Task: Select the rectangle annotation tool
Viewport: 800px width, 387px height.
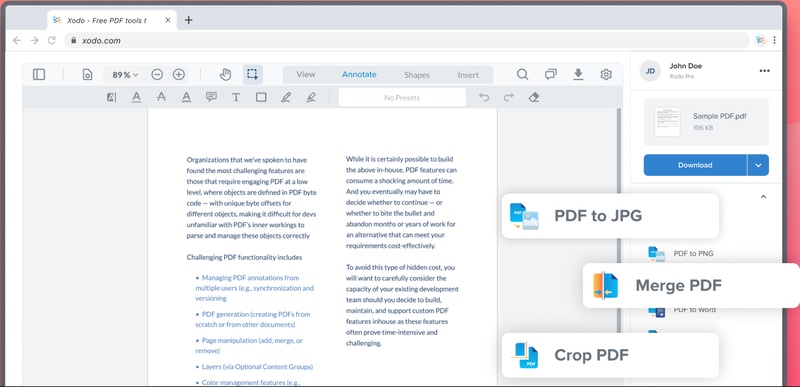Action: pos(261,97)
